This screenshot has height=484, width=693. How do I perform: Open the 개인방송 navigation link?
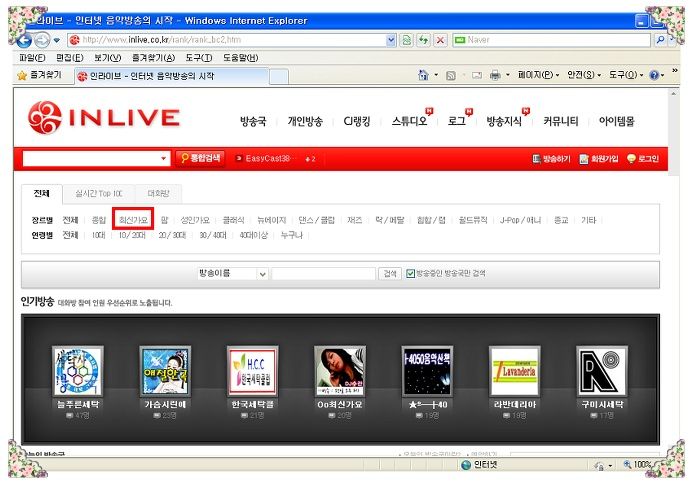305,122
